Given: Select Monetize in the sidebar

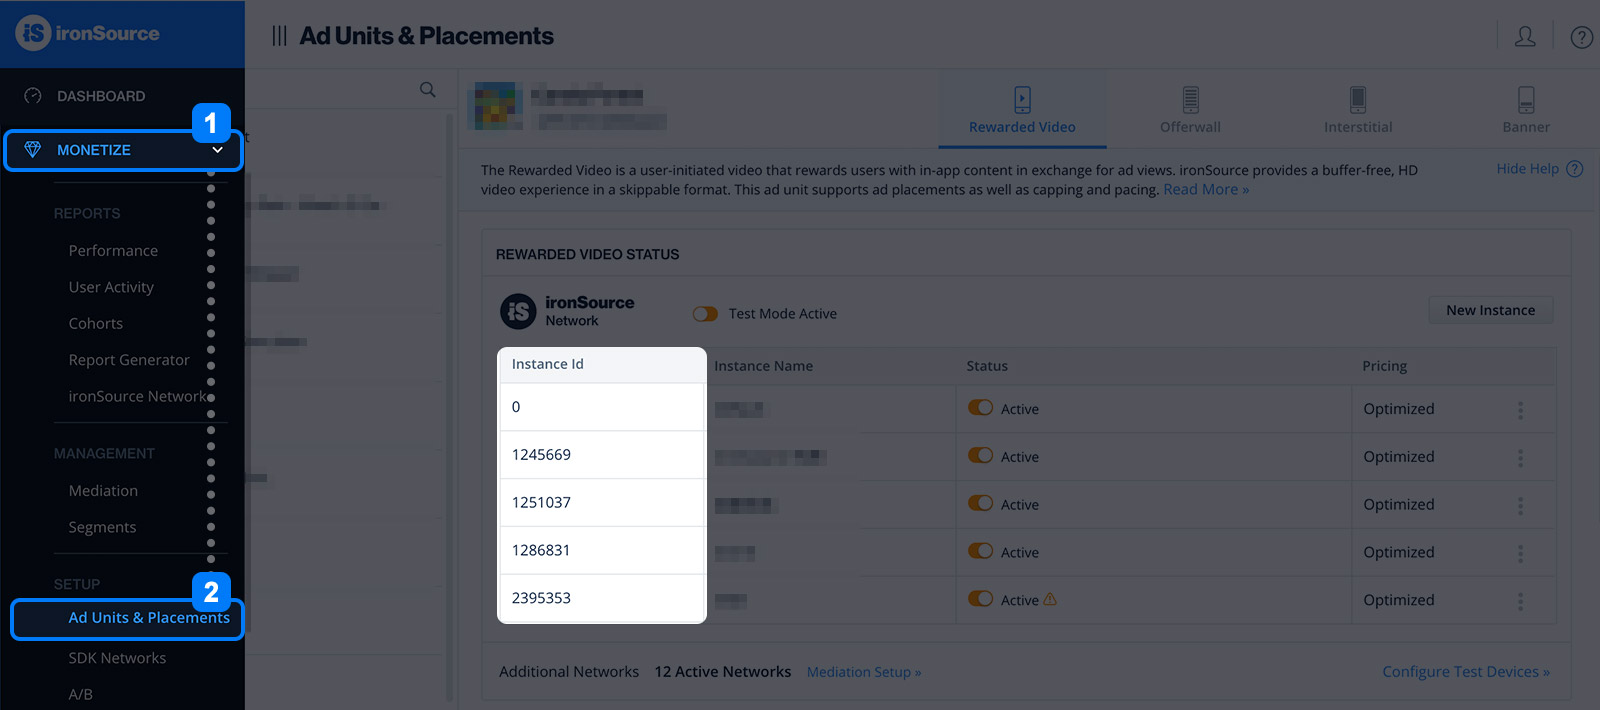Looking at the screenshot, I should tap(123, 150).
